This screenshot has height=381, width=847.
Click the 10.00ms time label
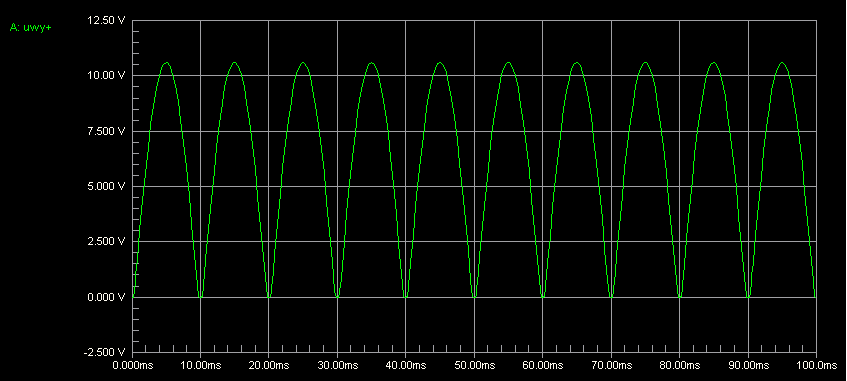[x=201, y=365]
